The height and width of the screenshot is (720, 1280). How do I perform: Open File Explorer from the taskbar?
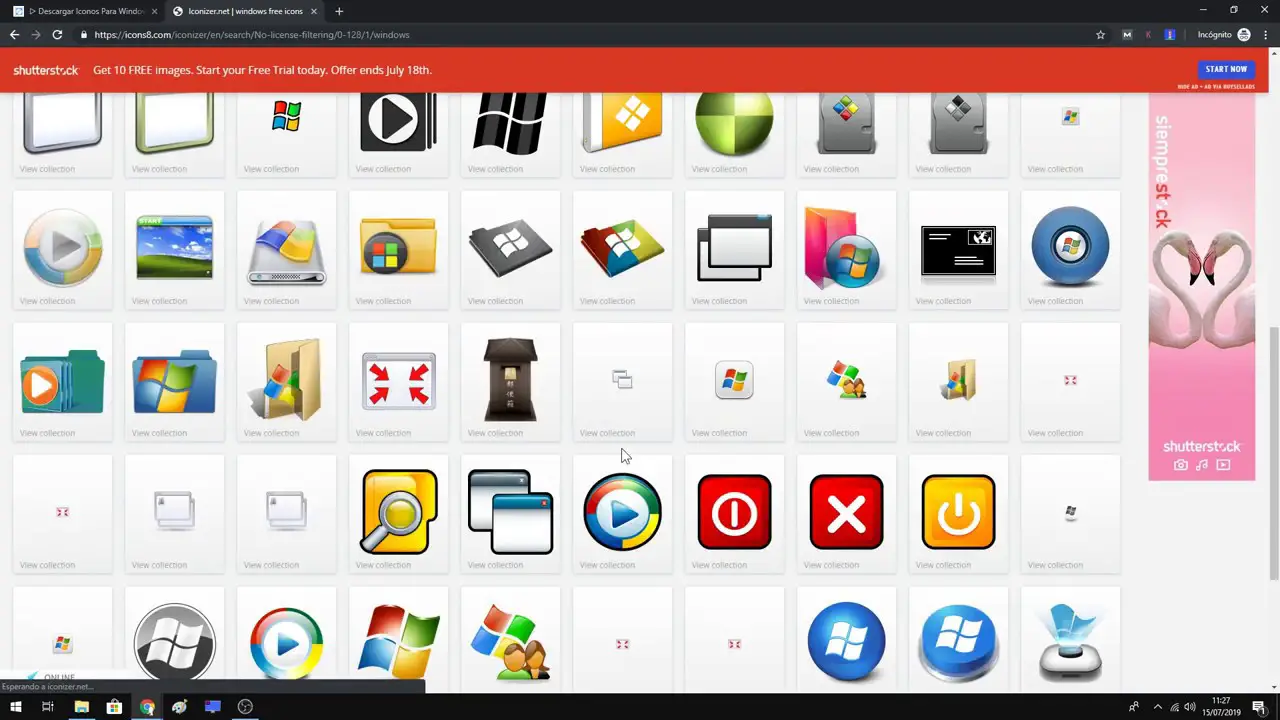(81, 706)
